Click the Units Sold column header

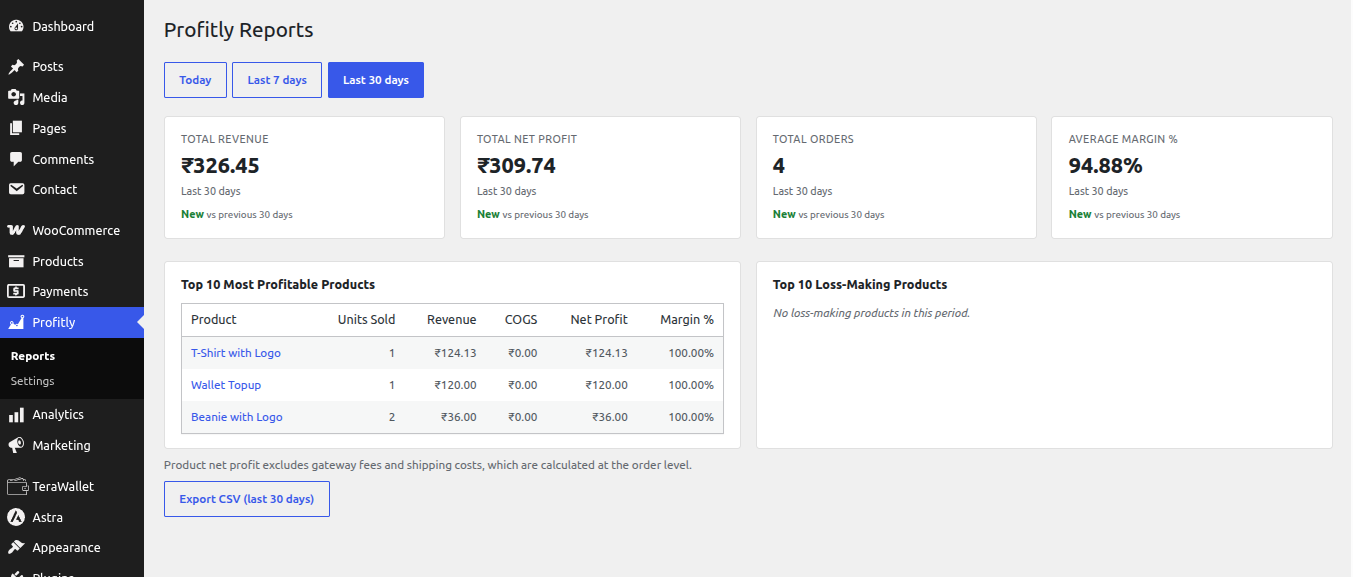point(366,320)
